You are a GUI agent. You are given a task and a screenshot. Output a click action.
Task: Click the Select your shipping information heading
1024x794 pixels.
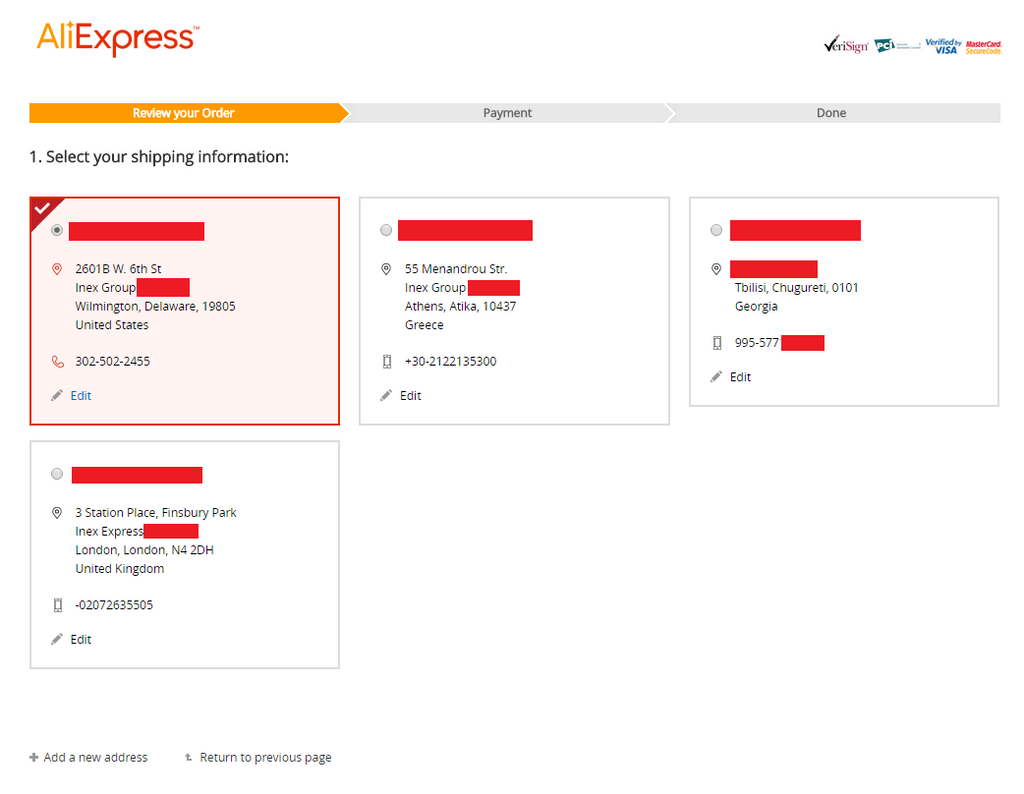(159, 157)
